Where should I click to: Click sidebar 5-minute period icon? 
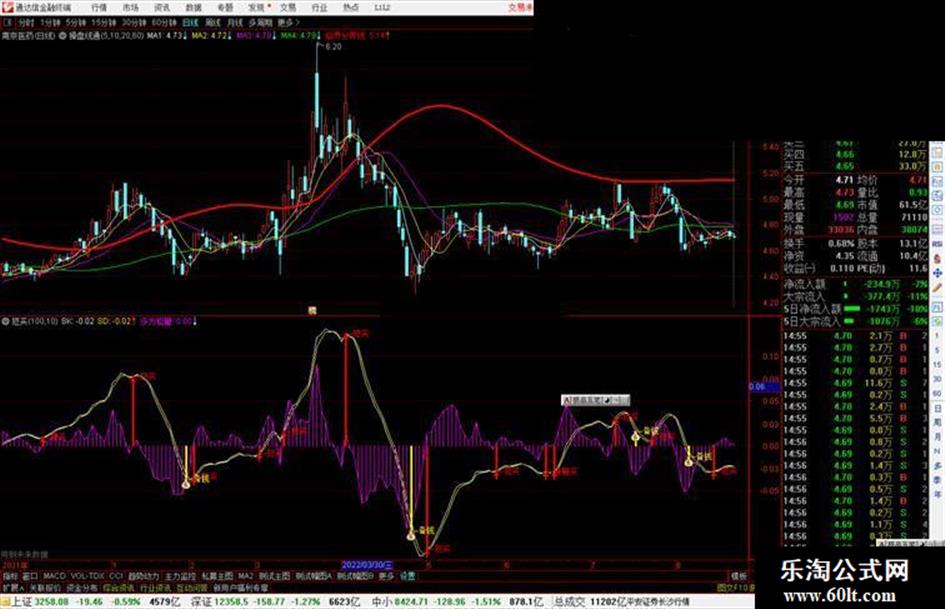click(x=938, y=350)
